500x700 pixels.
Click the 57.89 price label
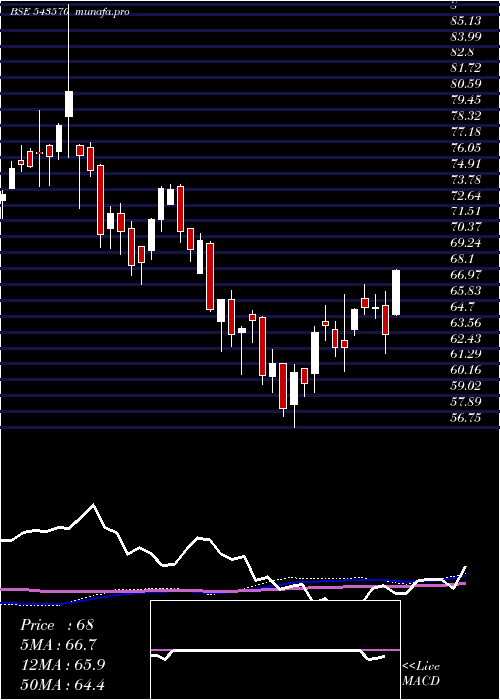pyautogui.click(x=466, y=402)
